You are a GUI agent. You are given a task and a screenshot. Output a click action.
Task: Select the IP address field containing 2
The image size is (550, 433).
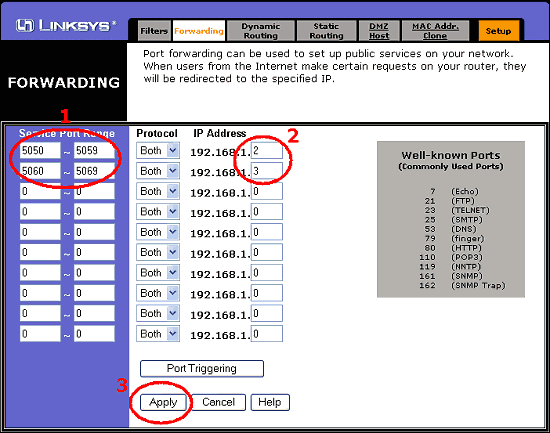point(267,151)
